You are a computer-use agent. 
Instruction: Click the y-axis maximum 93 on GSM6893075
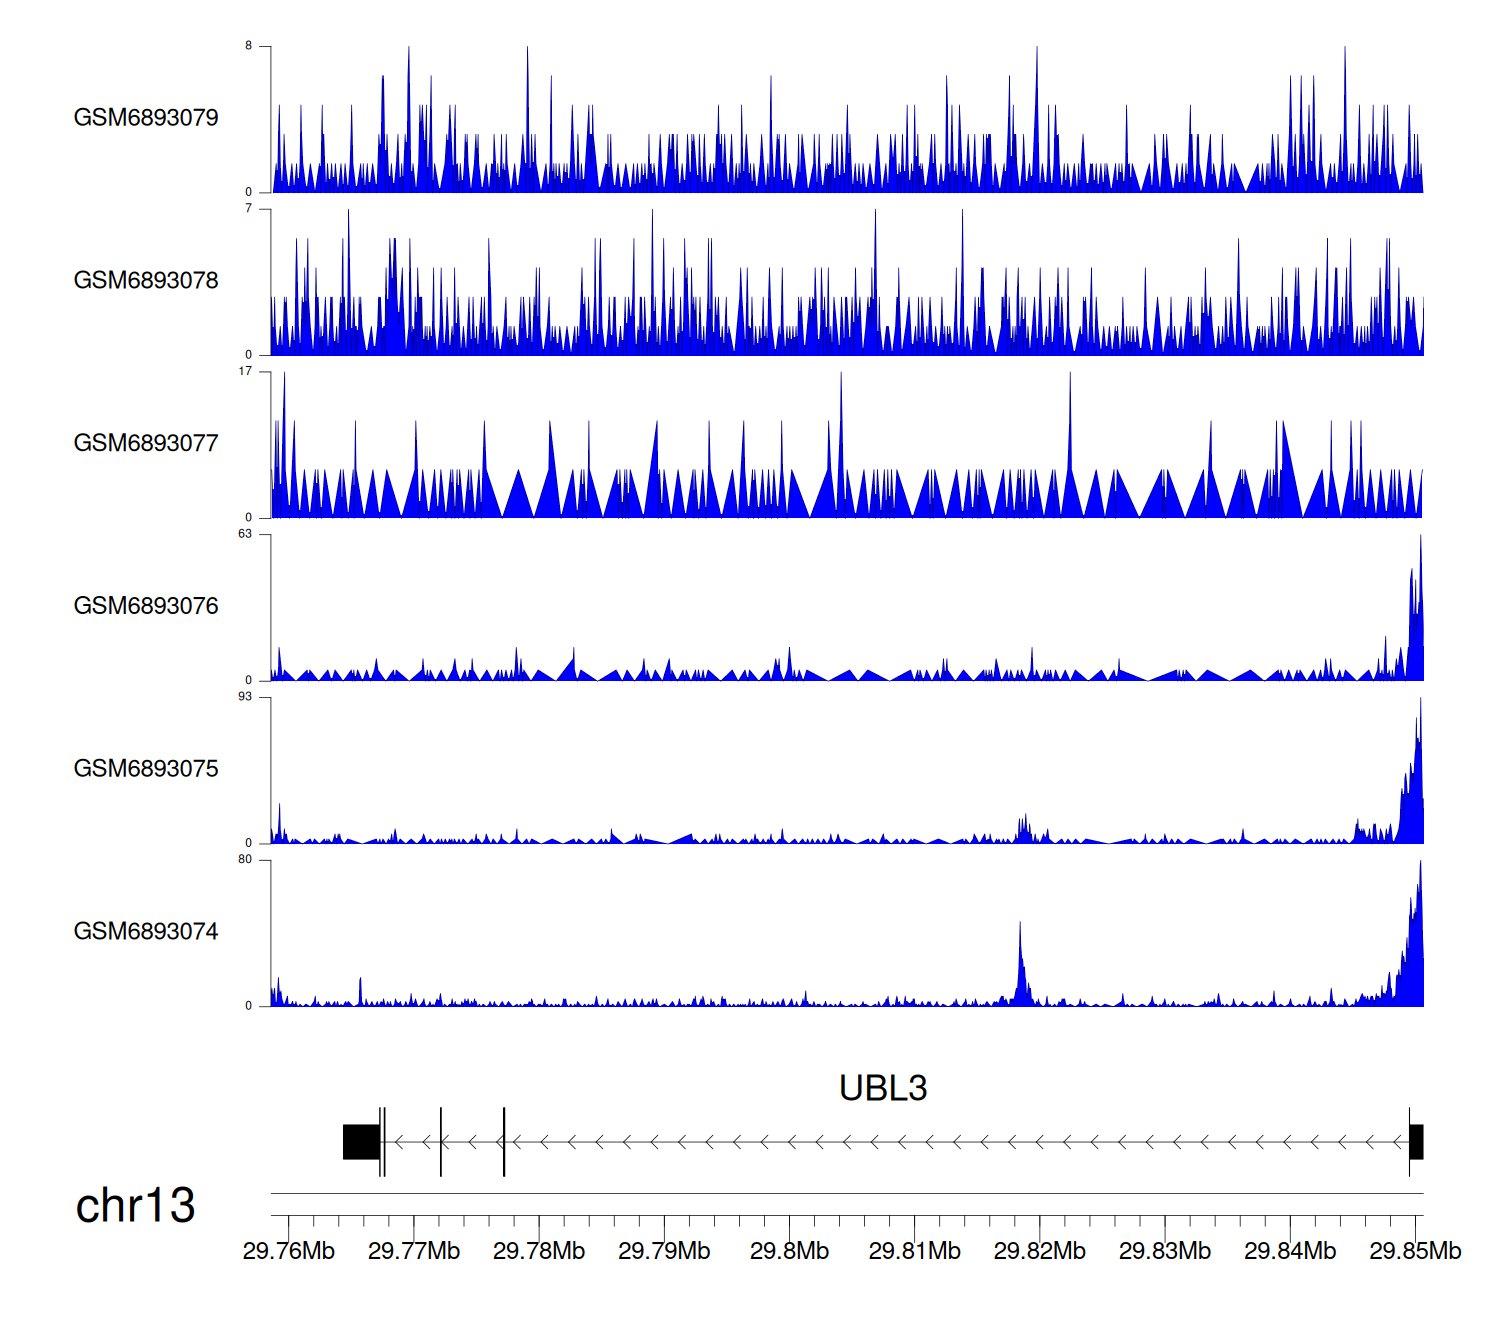pyautogui.click(x=245, y=697)
